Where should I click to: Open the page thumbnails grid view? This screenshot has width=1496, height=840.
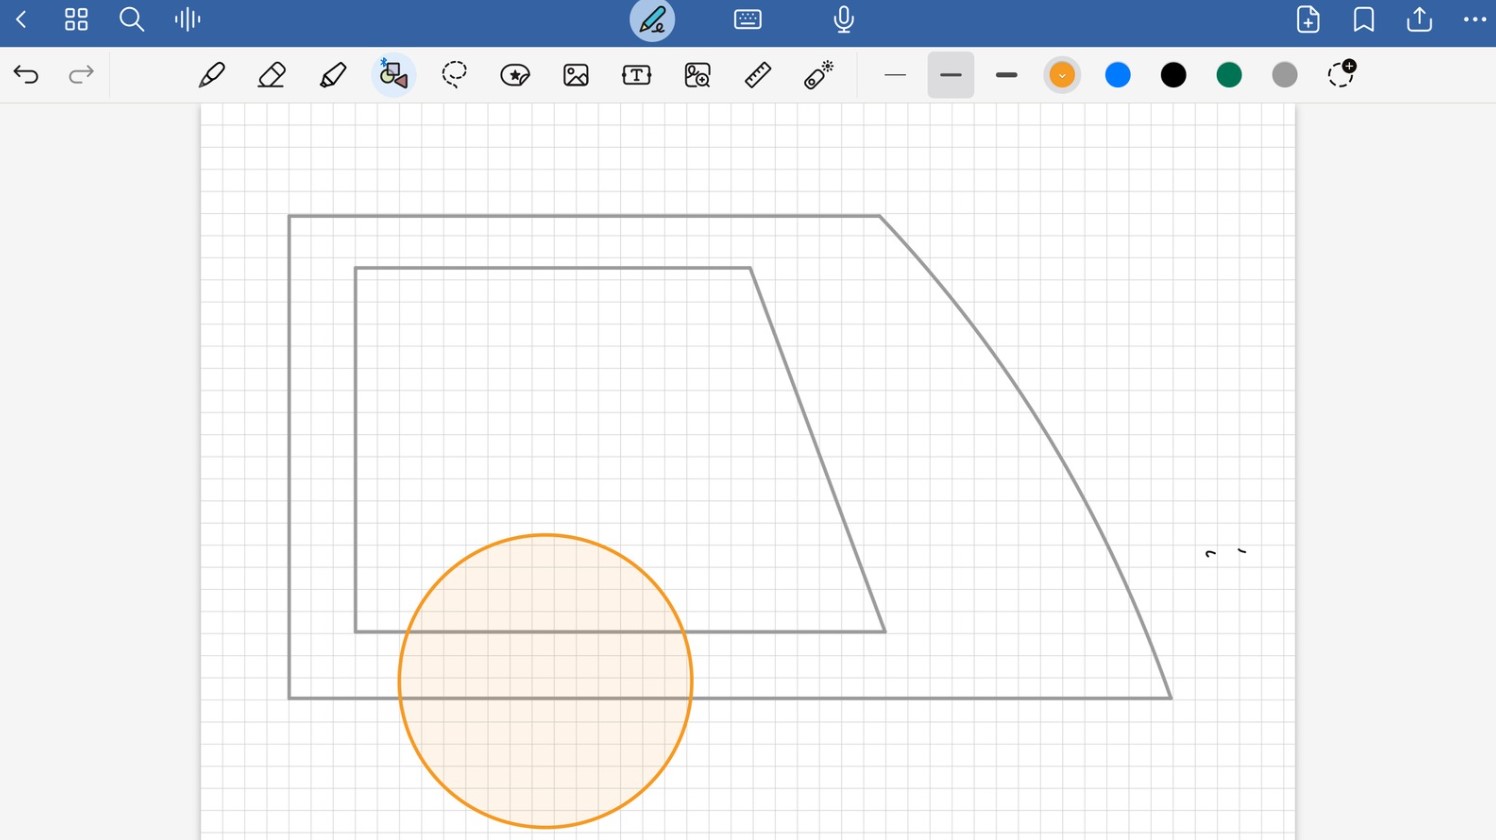[x=76, y=19]
